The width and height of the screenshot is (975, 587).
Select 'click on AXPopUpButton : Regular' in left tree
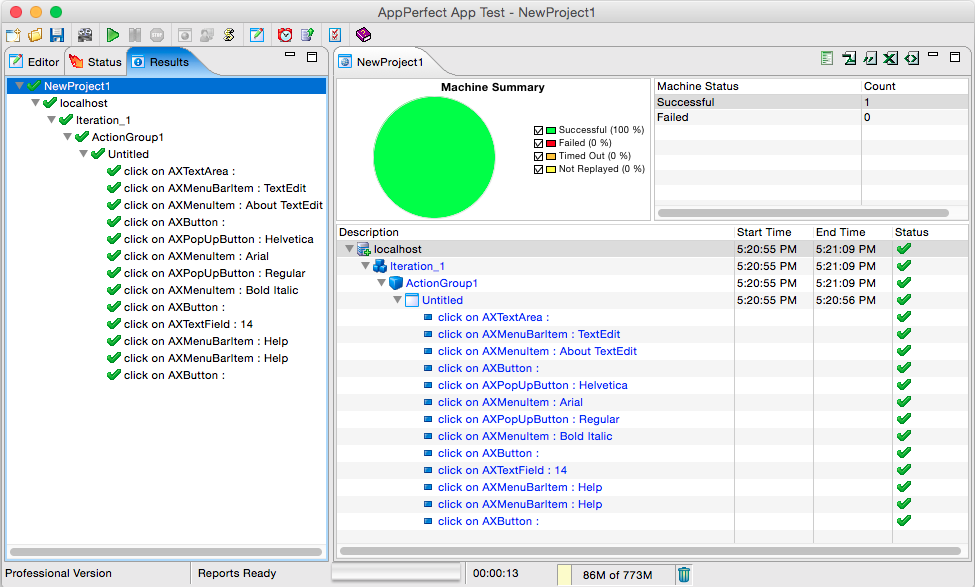[x=215, y=273]
